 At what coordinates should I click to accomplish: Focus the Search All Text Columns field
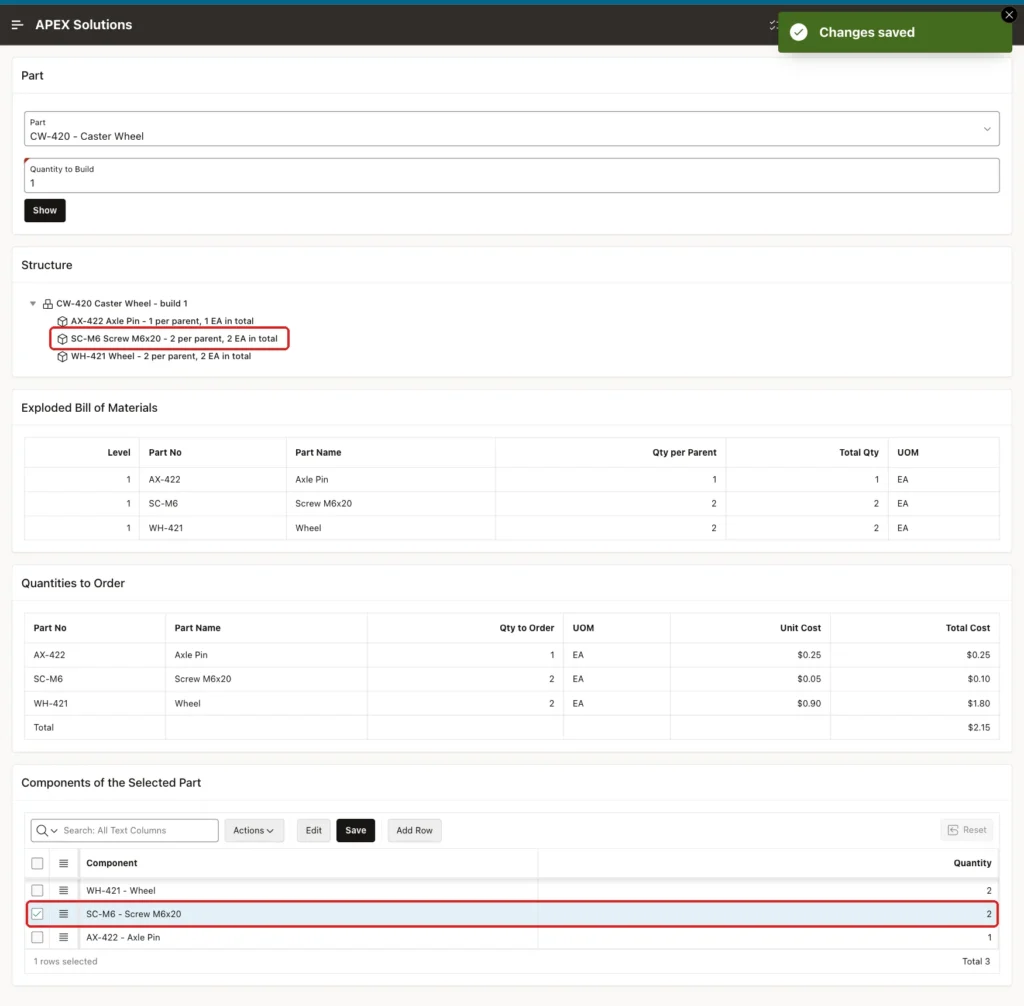[138, 830]
